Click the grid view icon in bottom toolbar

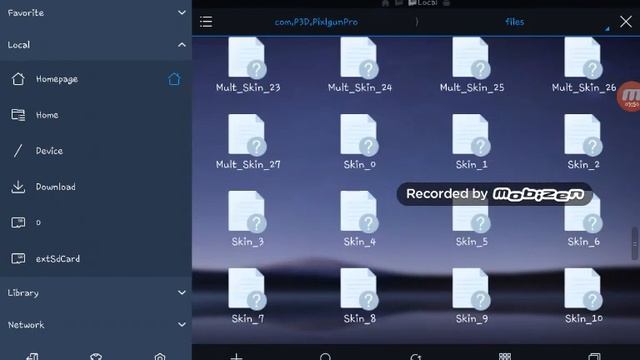505,356
